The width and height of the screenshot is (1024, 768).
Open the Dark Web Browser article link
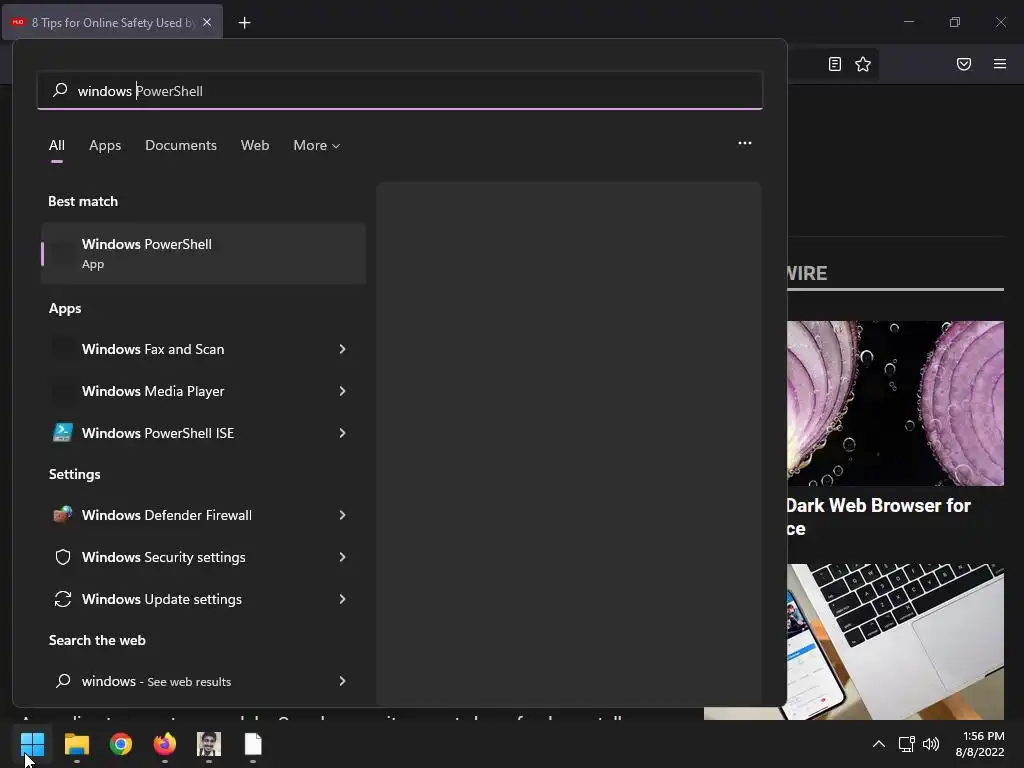[878, 517]
